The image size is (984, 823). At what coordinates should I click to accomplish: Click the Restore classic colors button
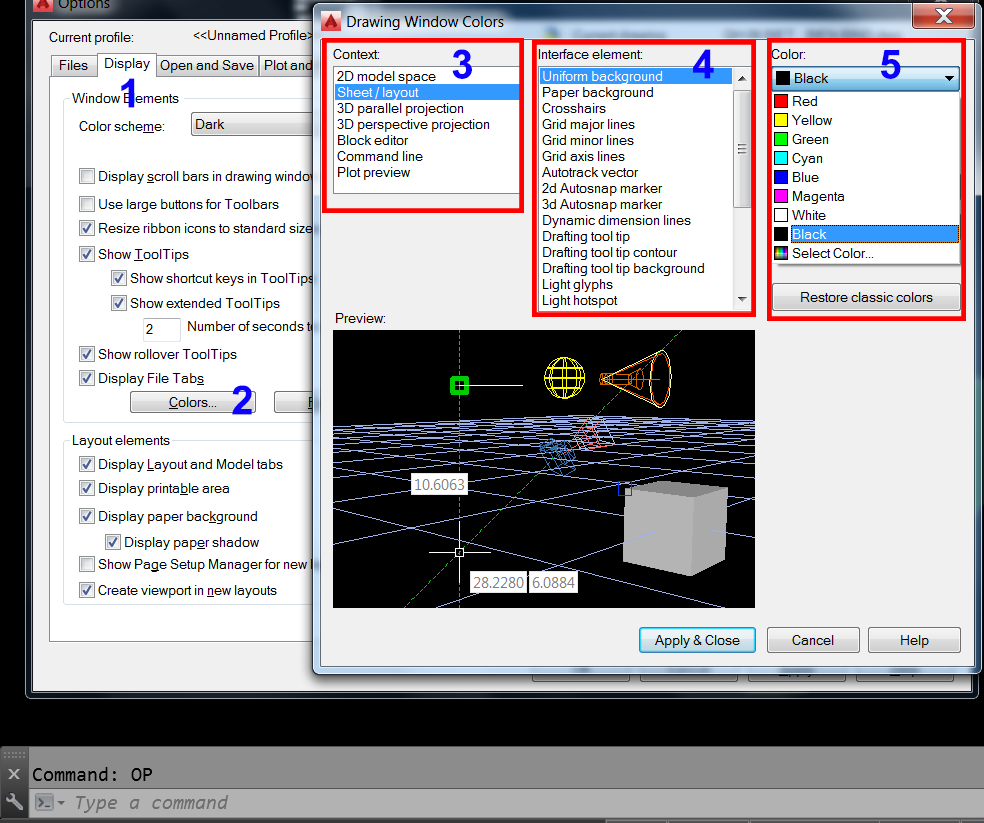pyautogui.click(x=865, y=297)
